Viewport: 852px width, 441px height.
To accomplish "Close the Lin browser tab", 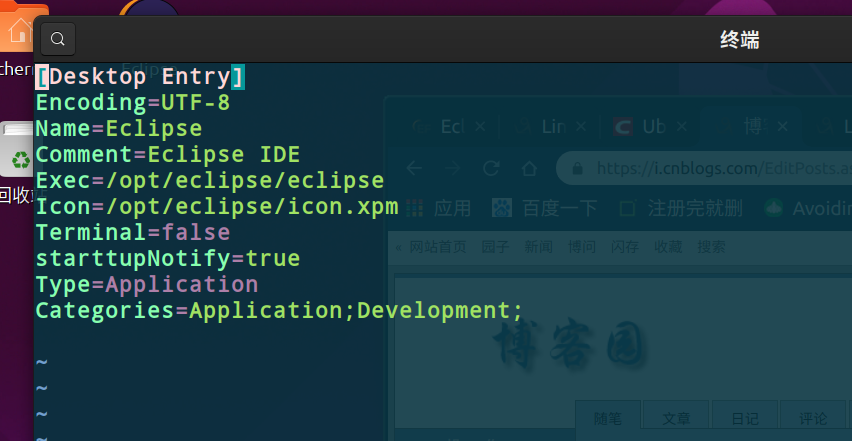I will pyautogui.click(x=581, y=127).
